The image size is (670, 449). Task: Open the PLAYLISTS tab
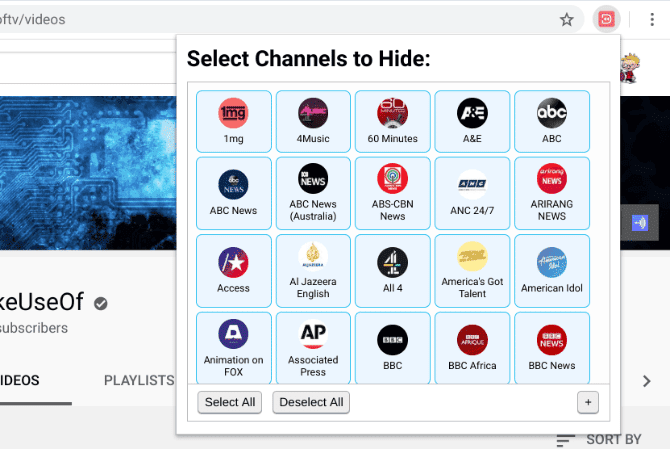pos(139,380)
